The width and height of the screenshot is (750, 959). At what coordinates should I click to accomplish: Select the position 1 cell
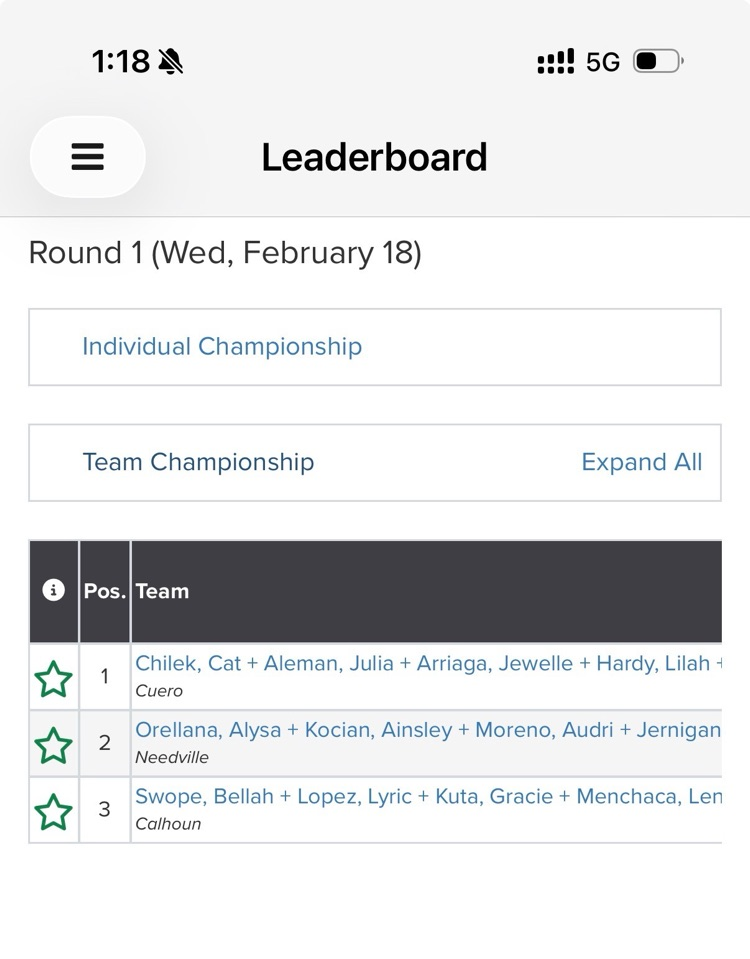[104, 677]
